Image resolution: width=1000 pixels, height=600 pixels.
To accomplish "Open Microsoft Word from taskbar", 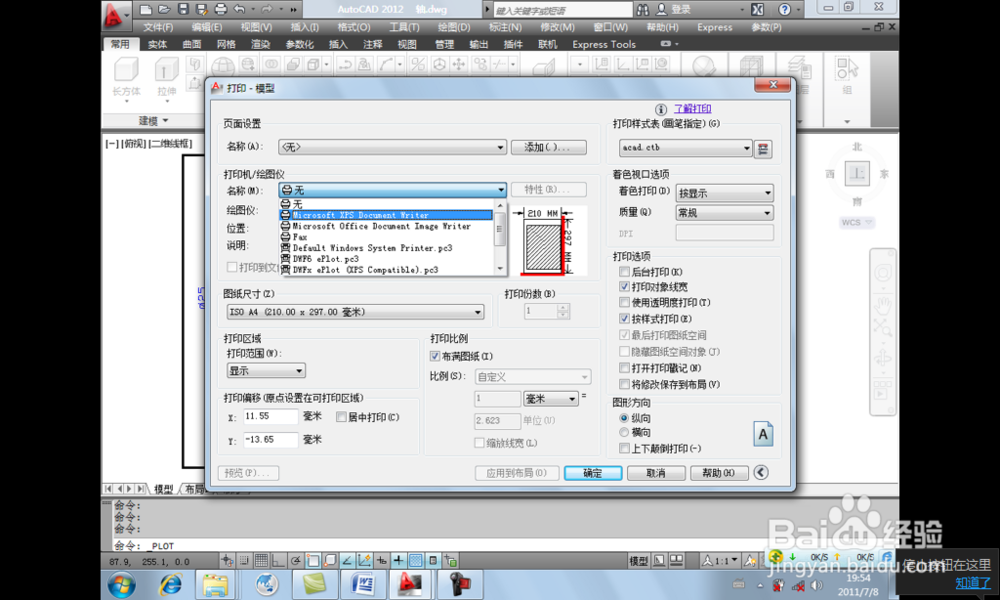I will [x=362, y=584].
